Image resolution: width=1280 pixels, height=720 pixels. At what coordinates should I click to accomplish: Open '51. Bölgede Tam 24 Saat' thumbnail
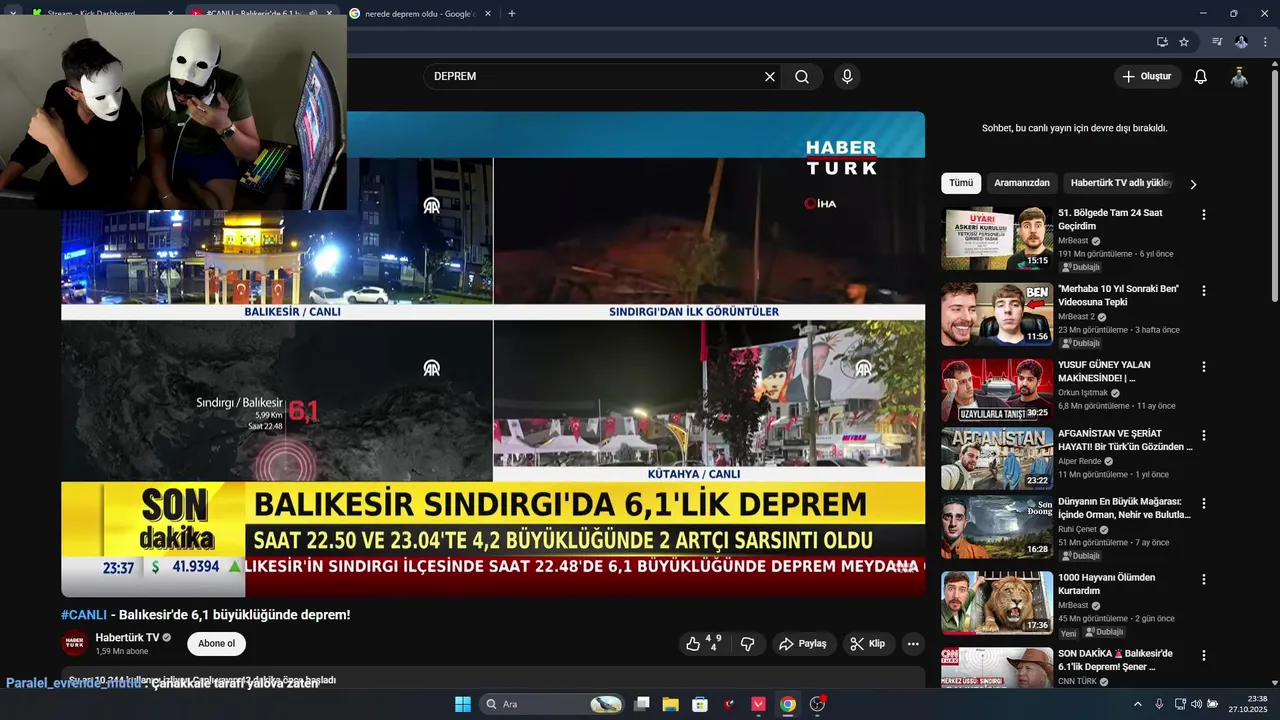coord(997,238)
